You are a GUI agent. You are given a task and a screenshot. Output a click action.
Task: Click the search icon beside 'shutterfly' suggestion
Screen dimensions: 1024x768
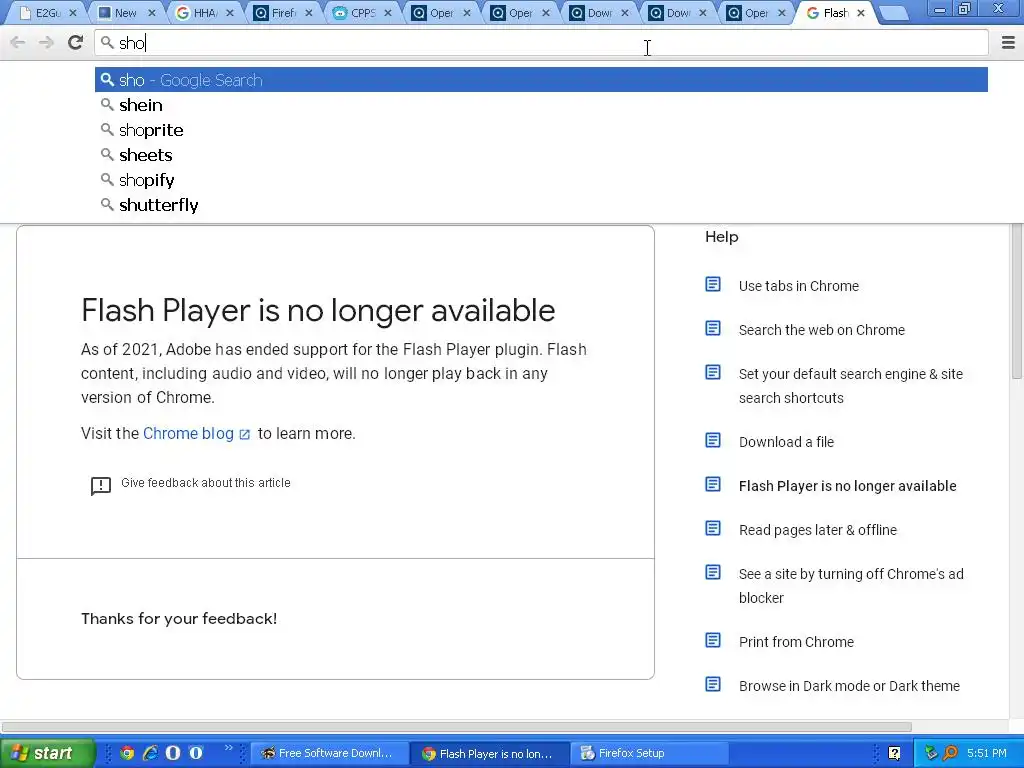tap(107, 204)
